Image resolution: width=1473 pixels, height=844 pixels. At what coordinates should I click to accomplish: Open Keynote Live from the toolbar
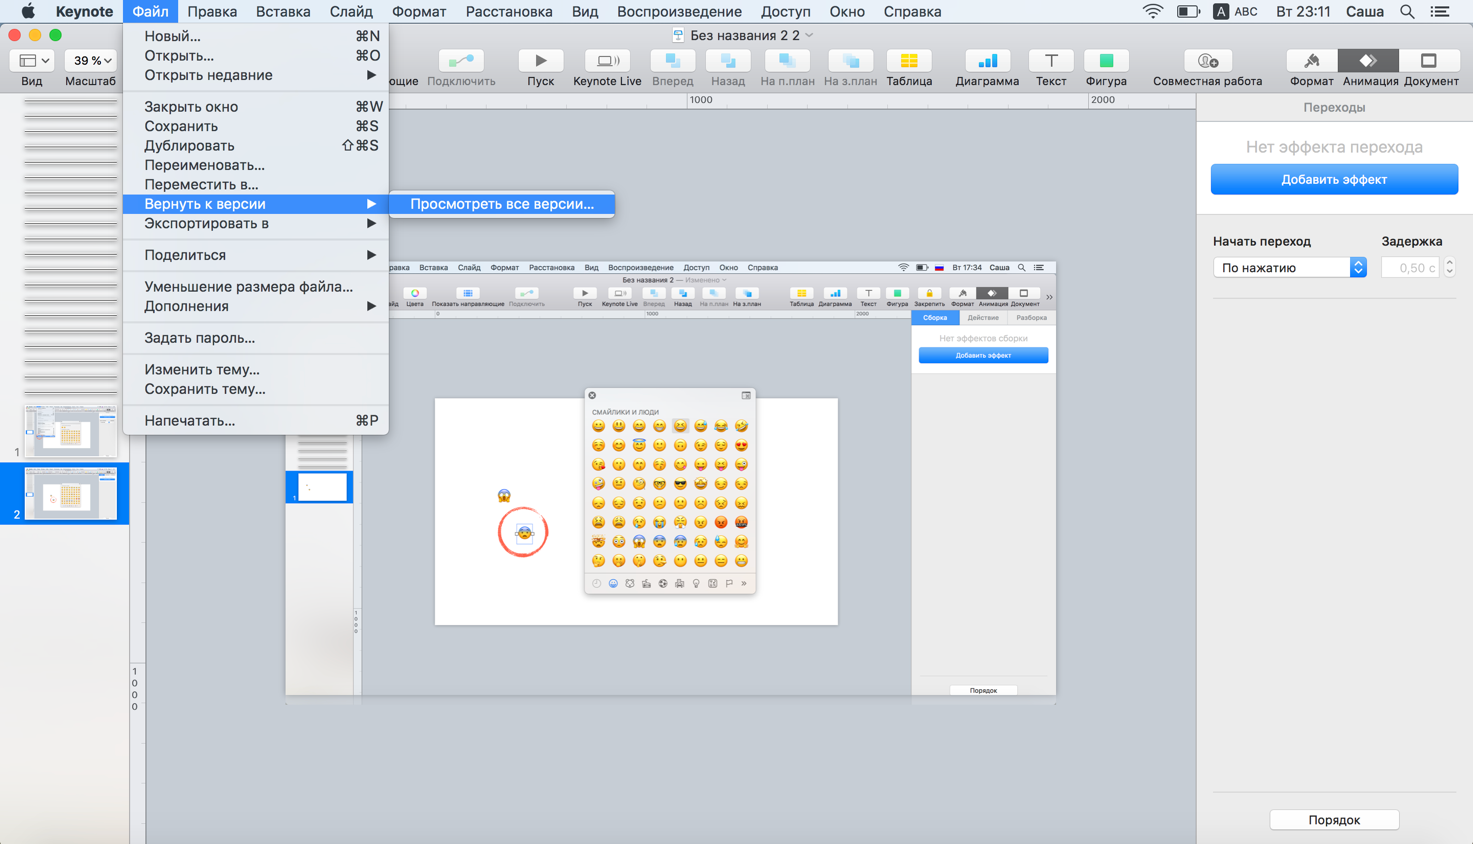click(x=607, y=61)
